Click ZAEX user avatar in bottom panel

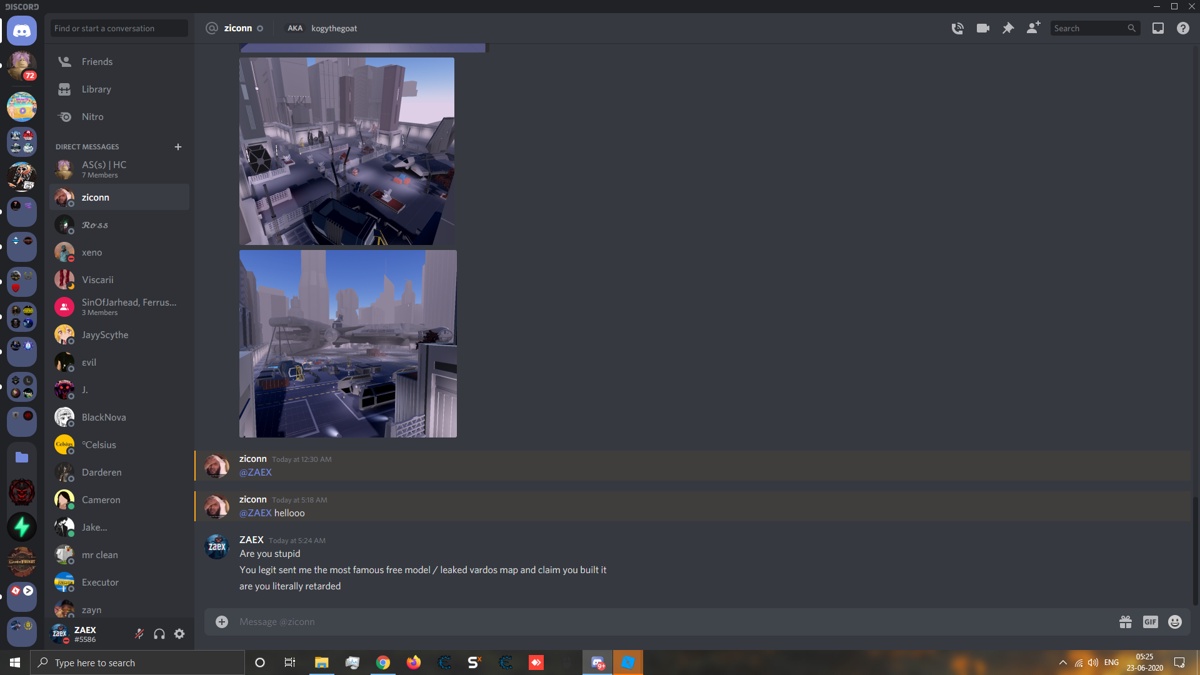point(60,634)
